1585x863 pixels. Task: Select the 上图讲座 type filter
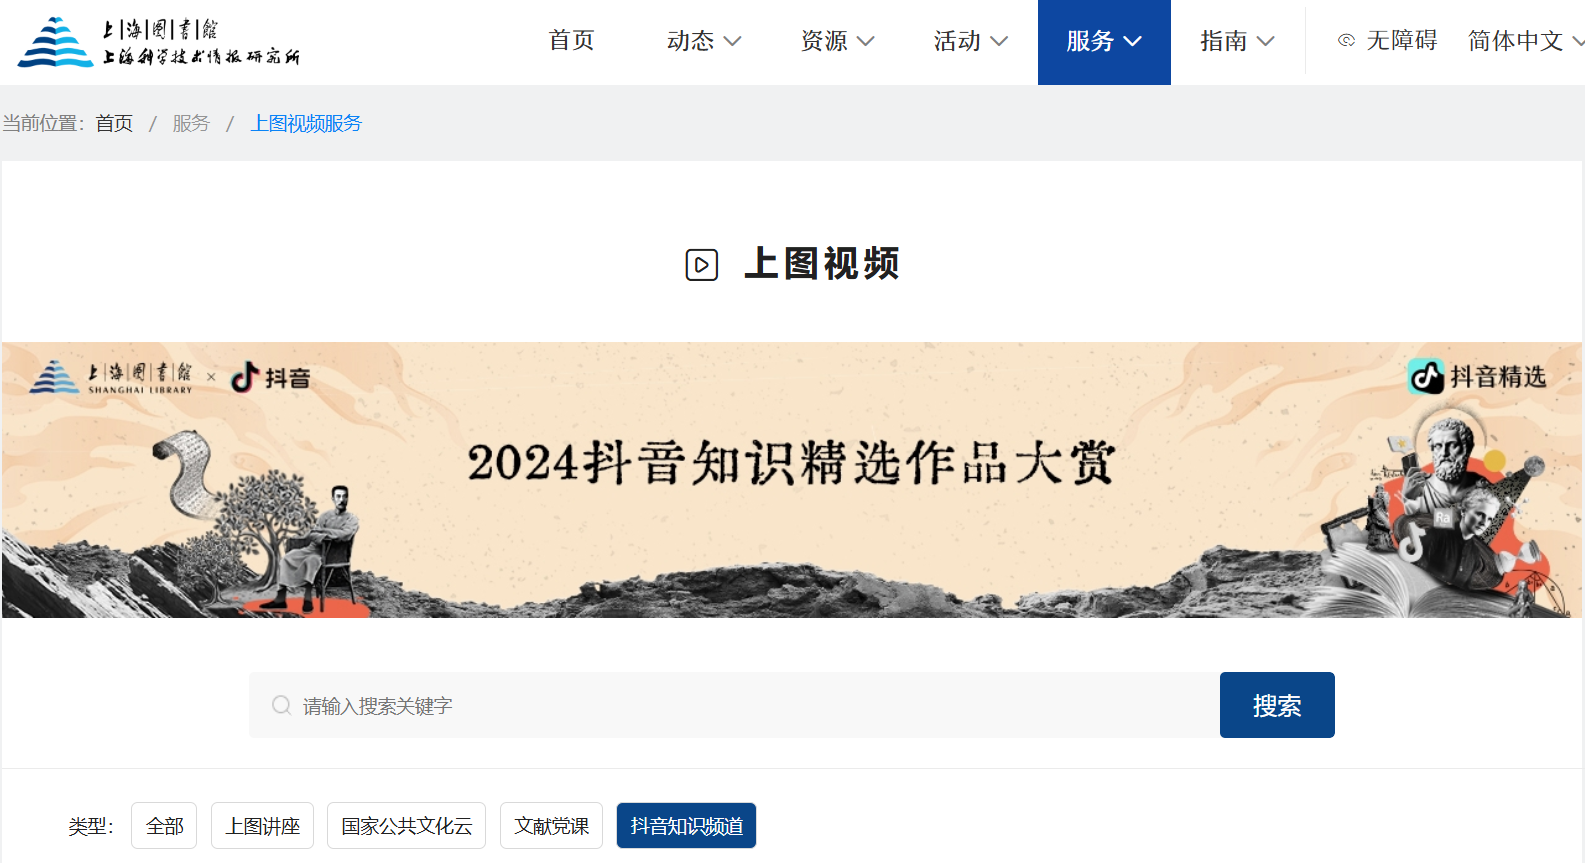click(x=262, y=826)
